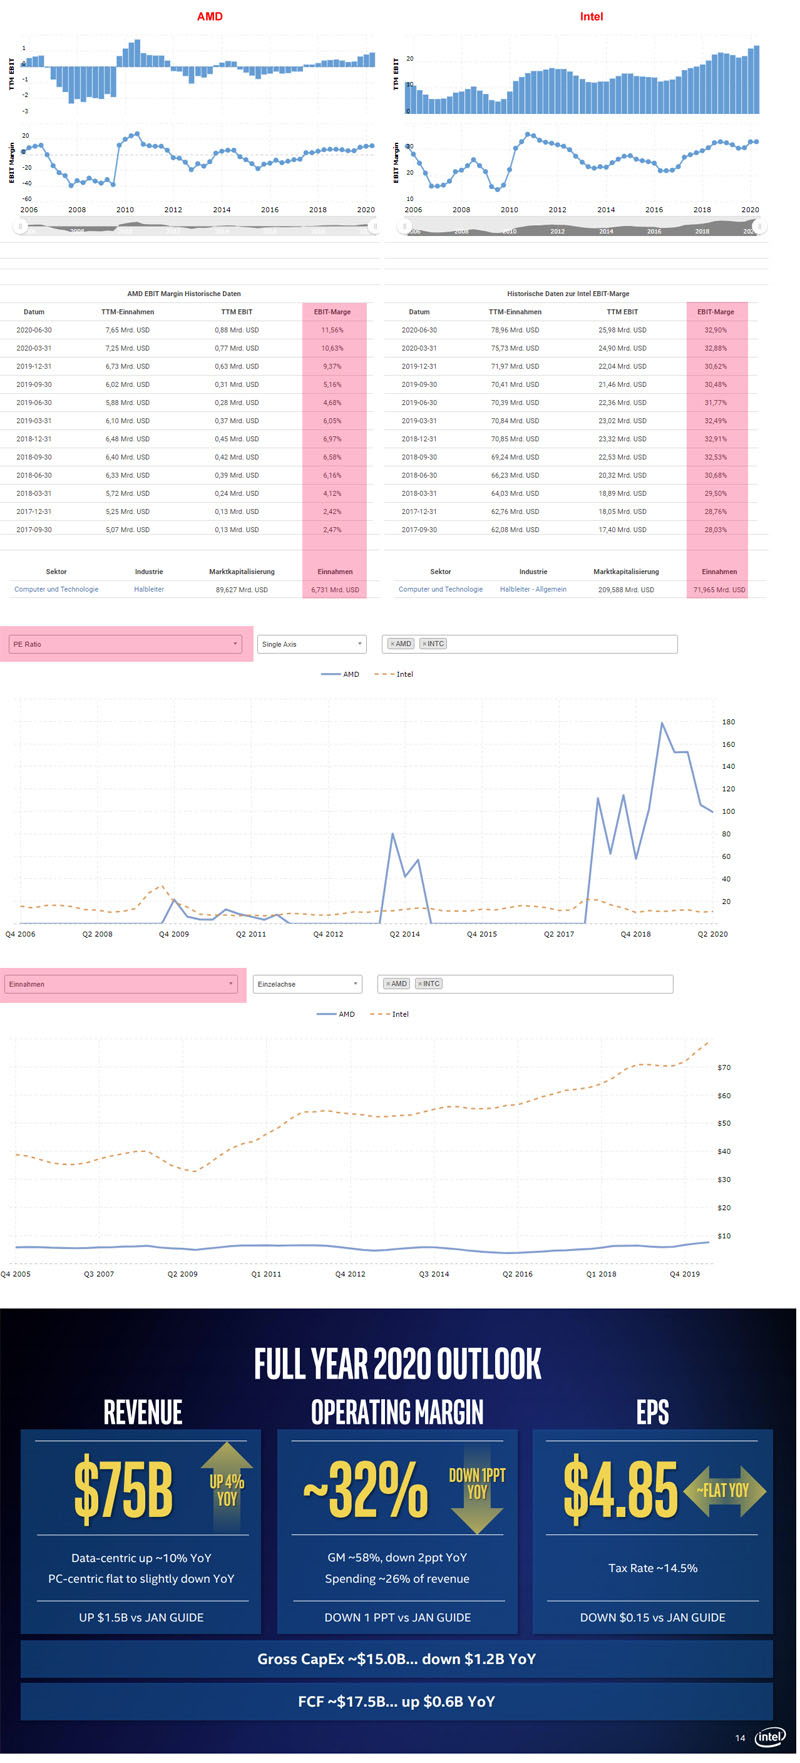This screenshot has width=800, height=1763.
Task: Click the ticker tag field above PE Ratio chart
Action: [530, 644]
